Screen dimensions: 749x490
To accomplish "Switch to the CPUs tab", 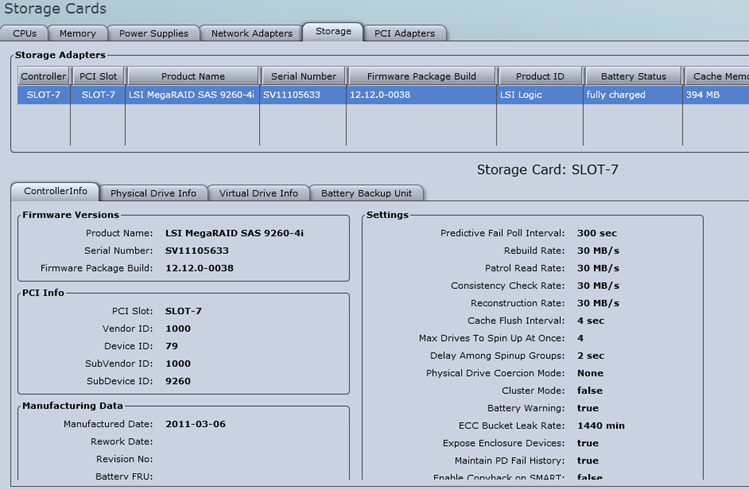I will pyautogui.click(x=25, y=33).
